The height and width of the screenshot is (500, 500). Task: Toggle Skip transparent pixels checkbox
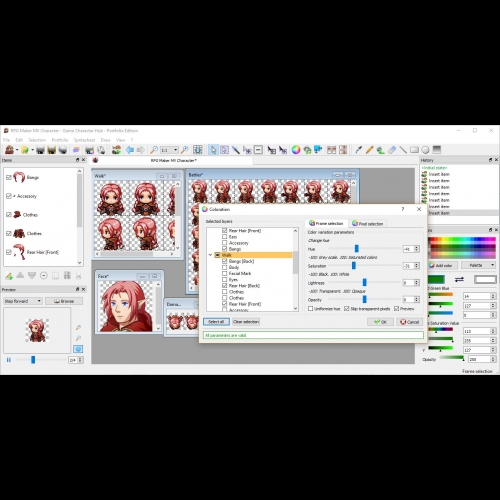pyautogui.click(x=347, y=309)
